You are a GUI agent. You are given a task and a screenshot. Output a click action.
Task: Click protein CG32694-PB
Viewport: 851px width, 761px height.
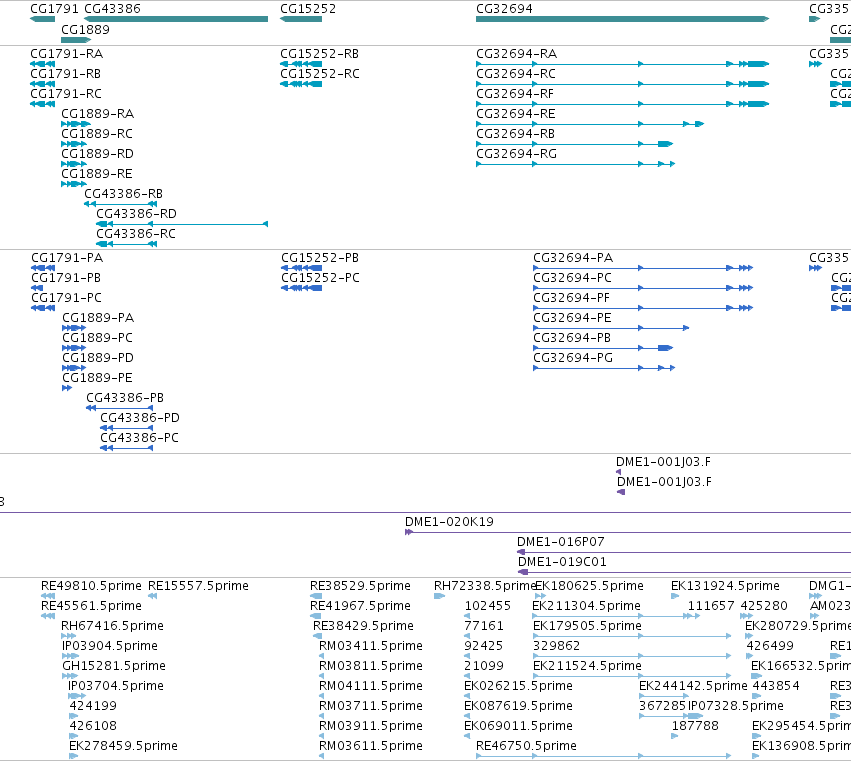[x=572, y=338]
